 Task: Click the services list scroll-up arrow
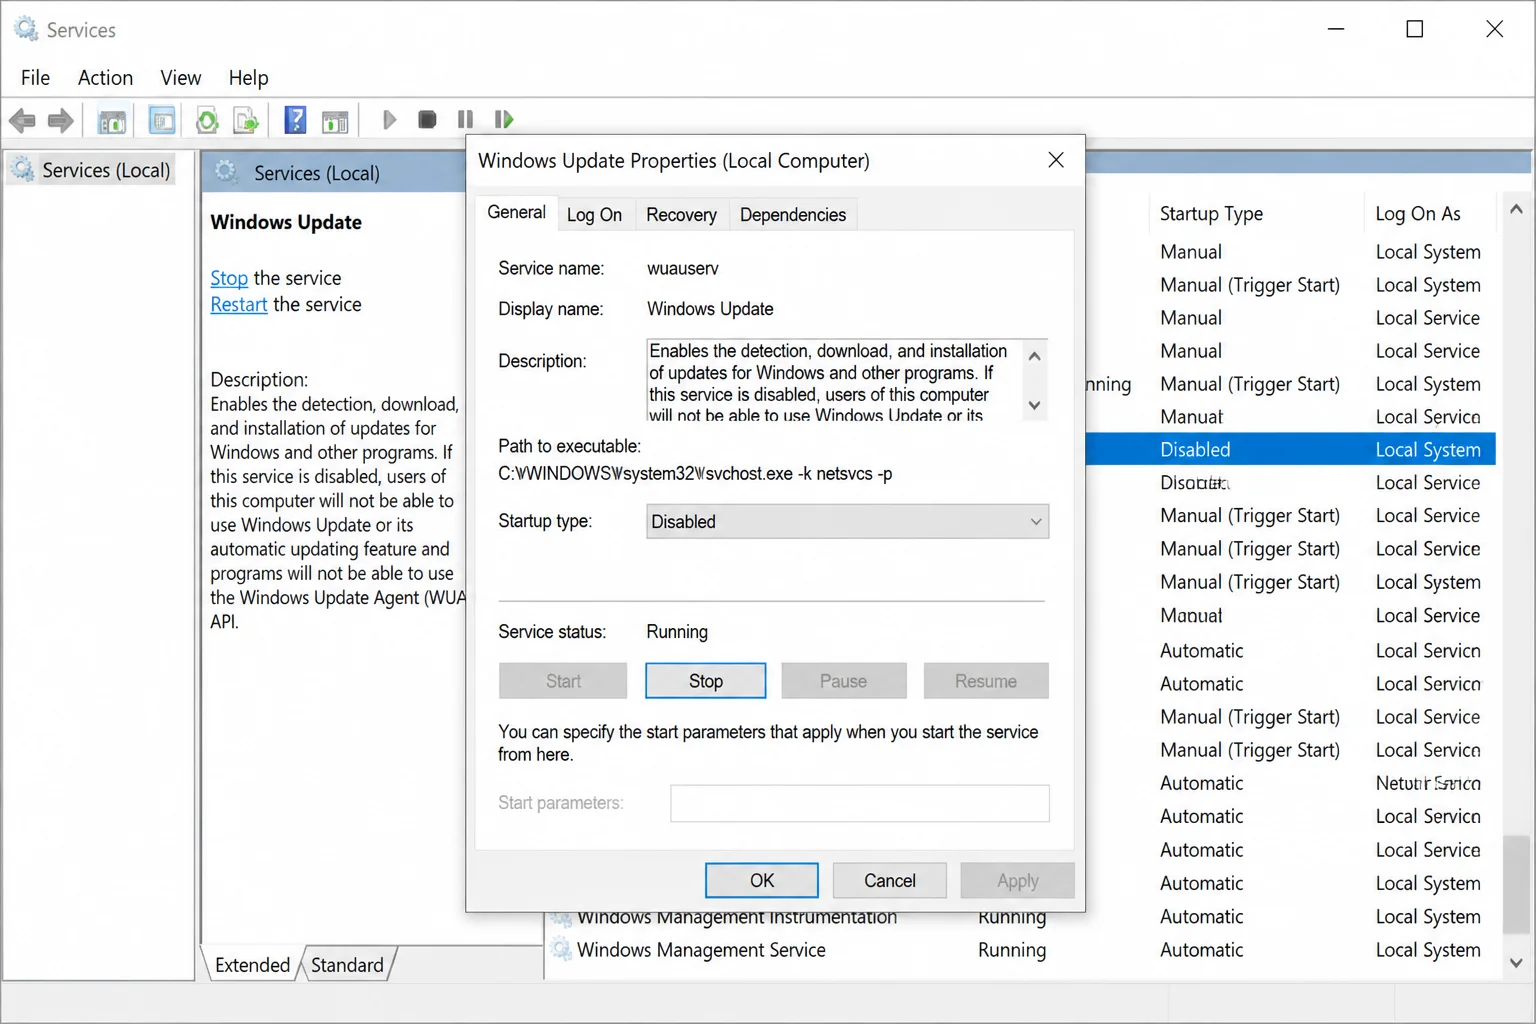click(1516, 209)
